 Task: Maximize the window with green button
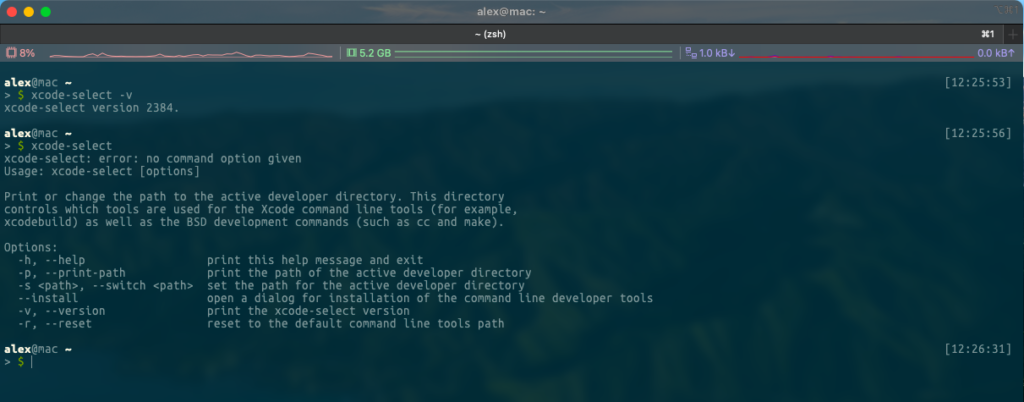(x=46, y=12)
